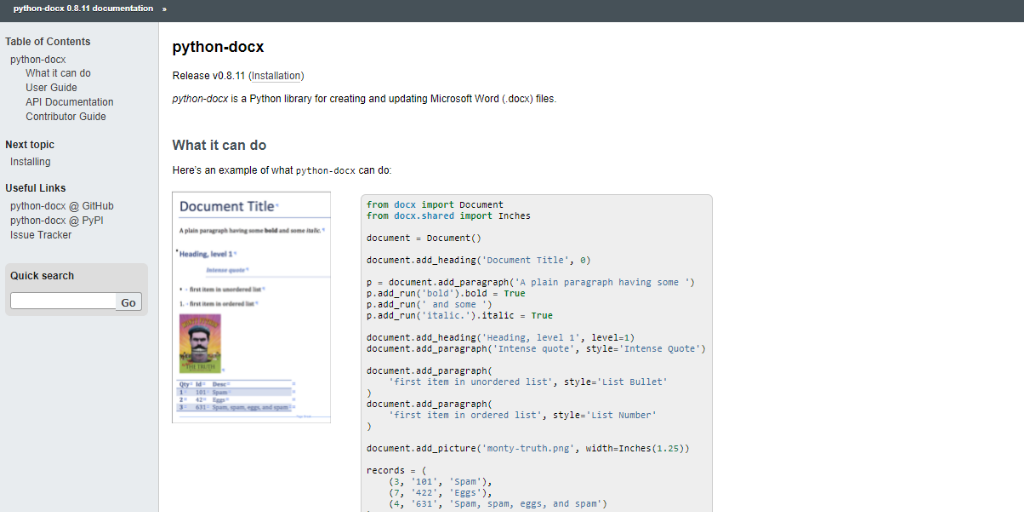Click the 'Intense quote' add_paragraph code line
Viewport: 1024px width, 512px height.
pos(536,349)
